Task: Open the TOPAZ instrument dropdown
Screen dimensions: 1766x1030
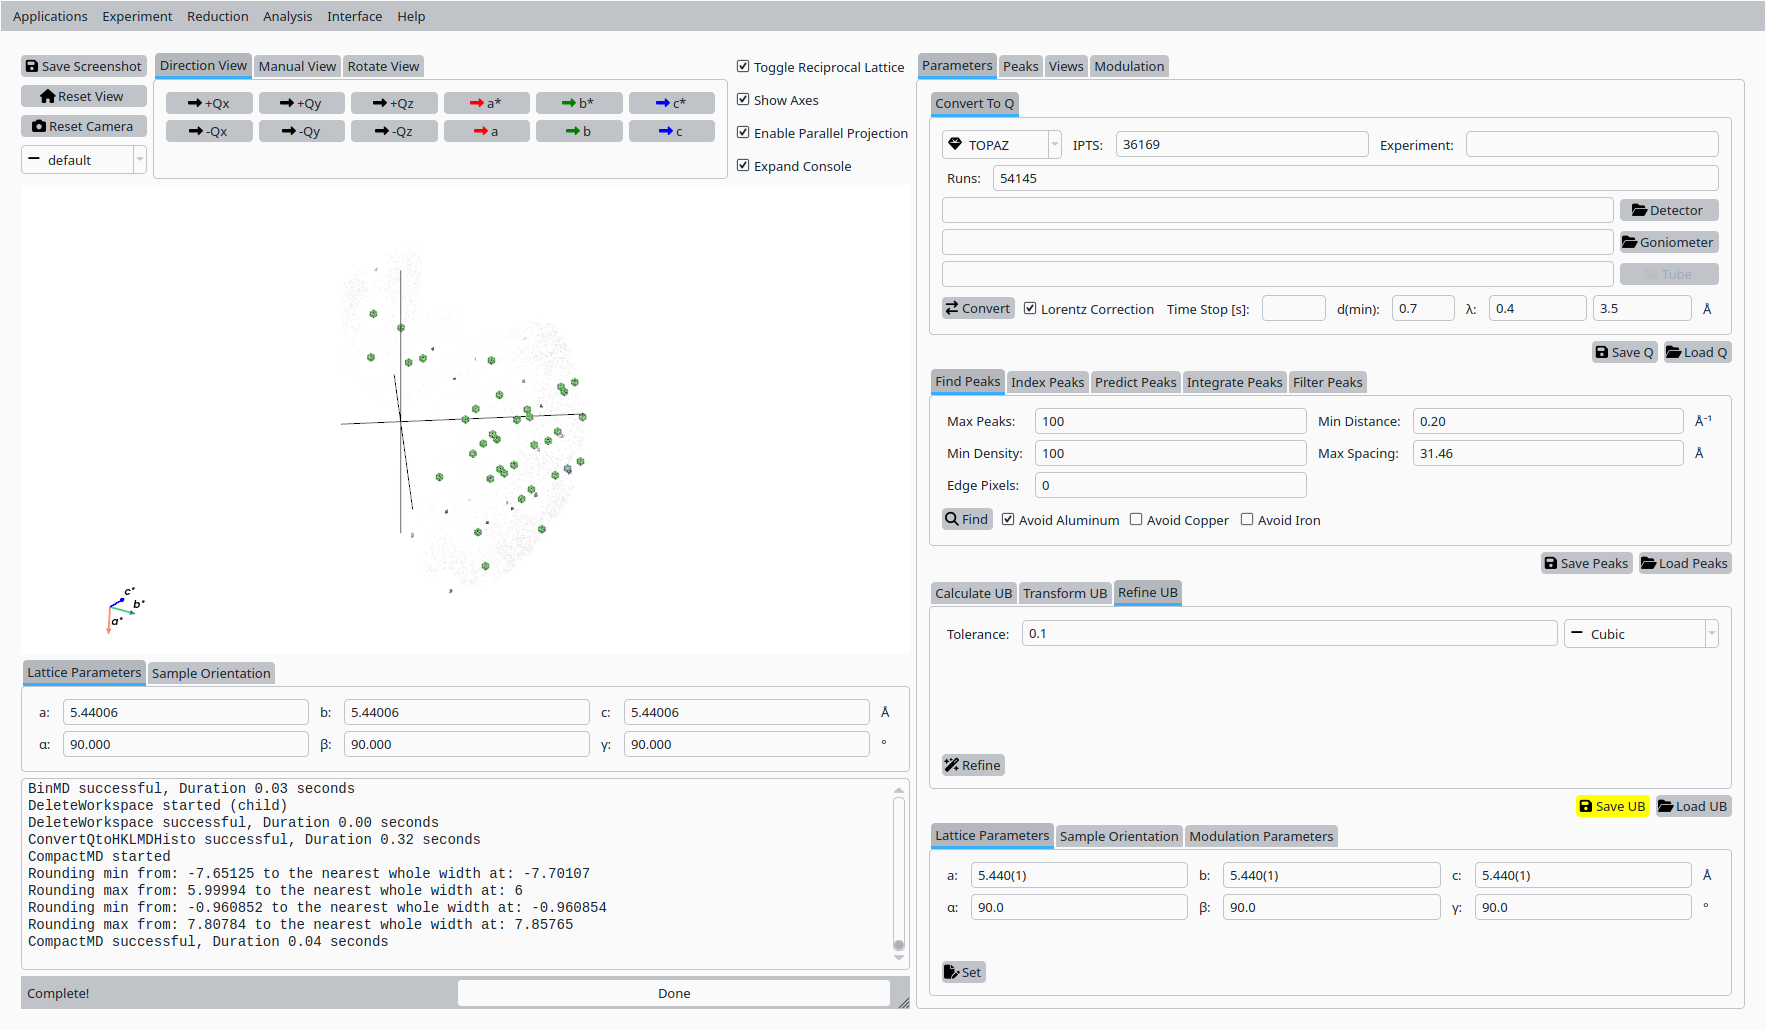Action: 1001,145
